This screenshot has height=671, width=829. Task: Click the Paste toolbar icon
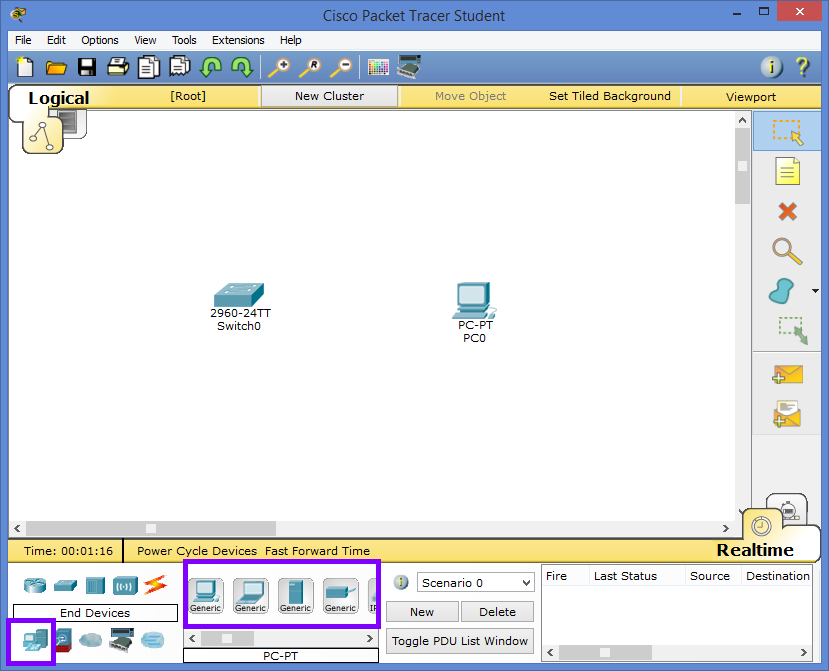(x=180, y=67)
